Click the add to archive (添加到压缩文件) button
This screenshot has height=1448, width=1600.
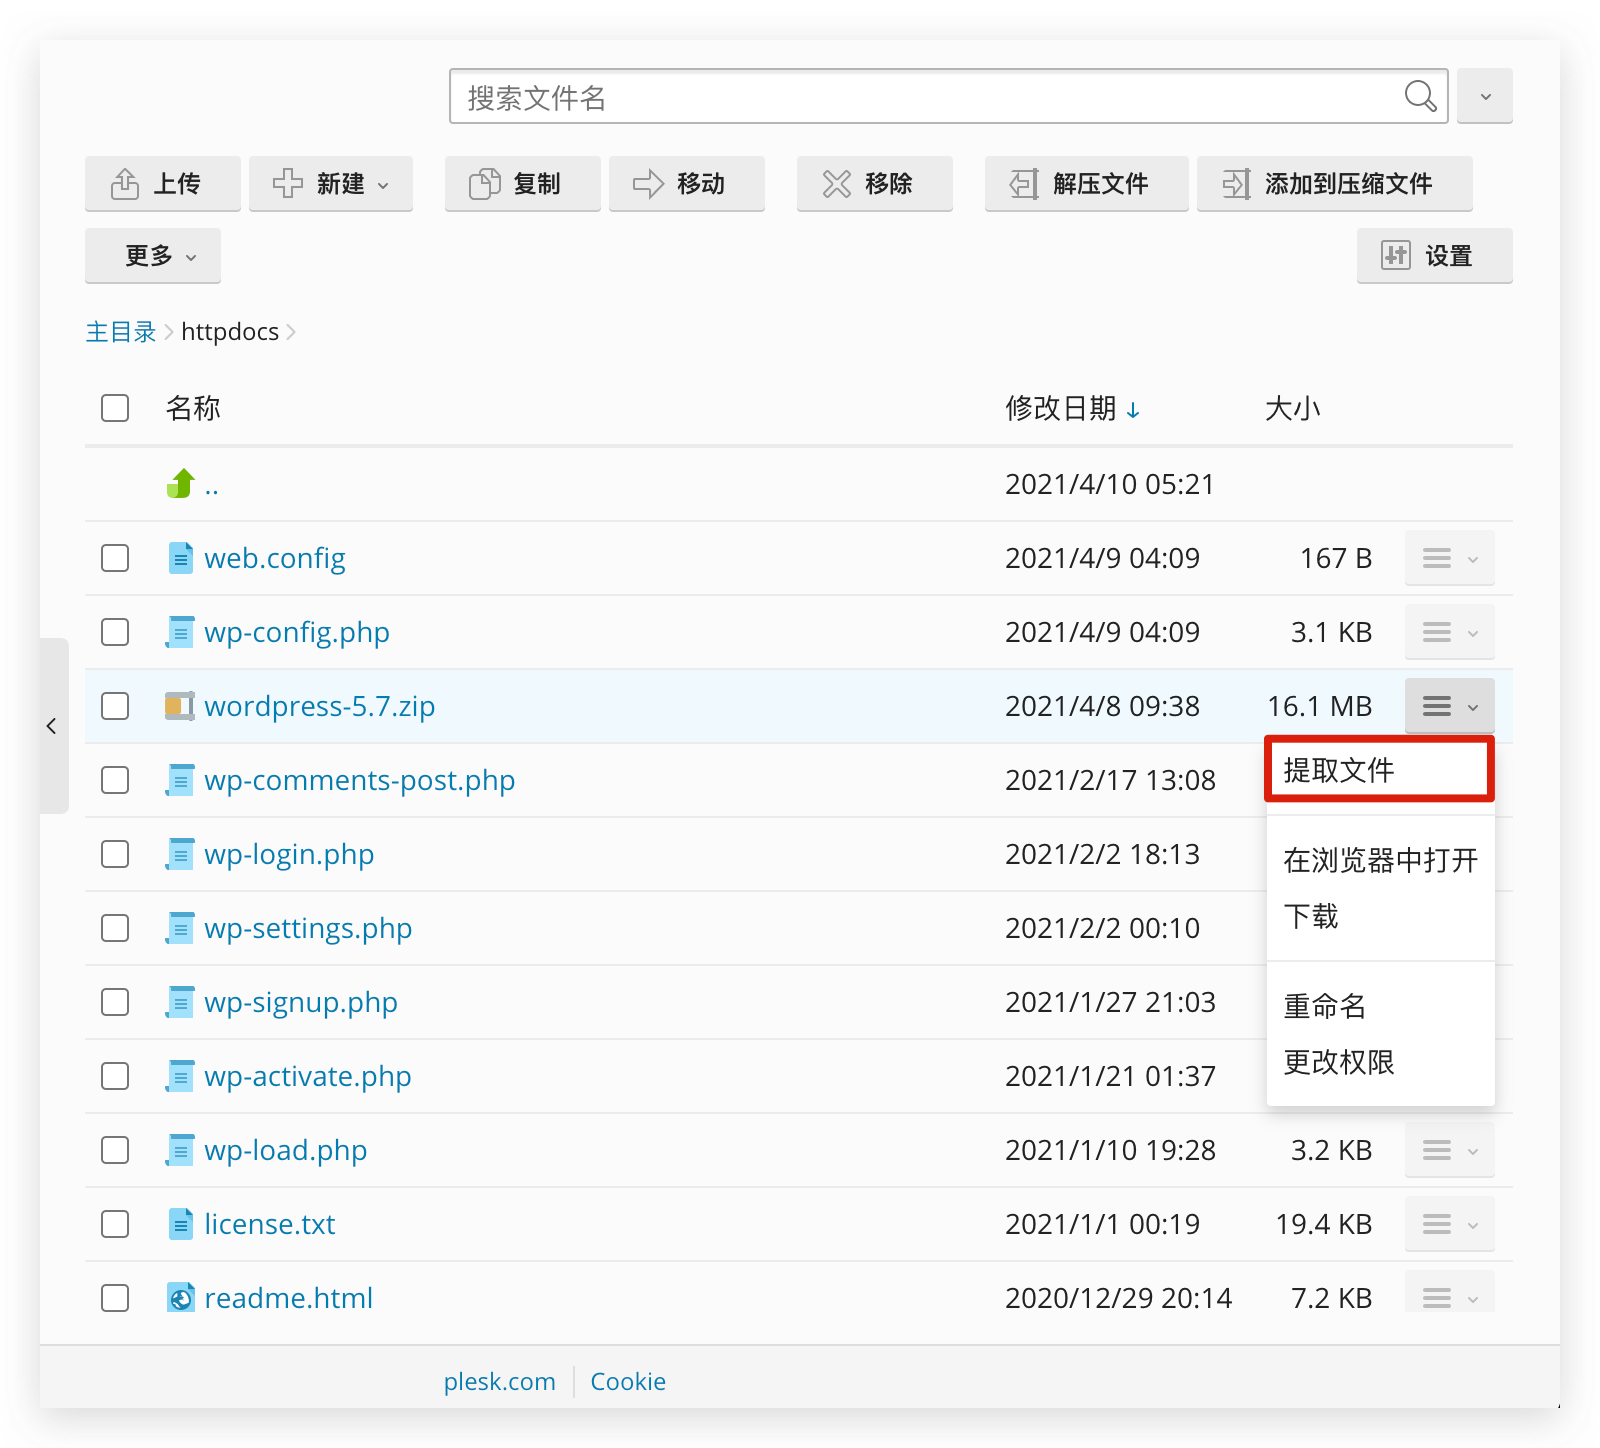pyautogui.click(x=1333, y=184)
